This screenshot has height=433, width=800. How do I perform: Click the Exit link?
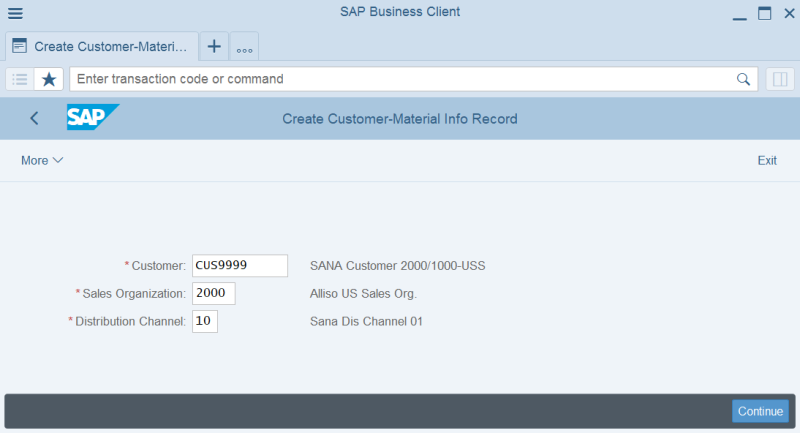767,160
